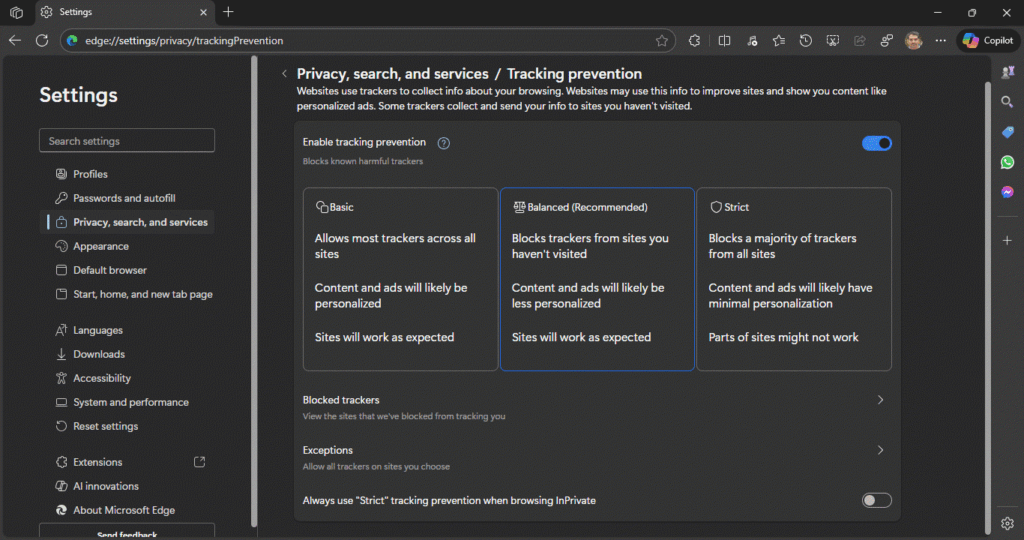
Task: Open Languages settings section
Action: 127,330
